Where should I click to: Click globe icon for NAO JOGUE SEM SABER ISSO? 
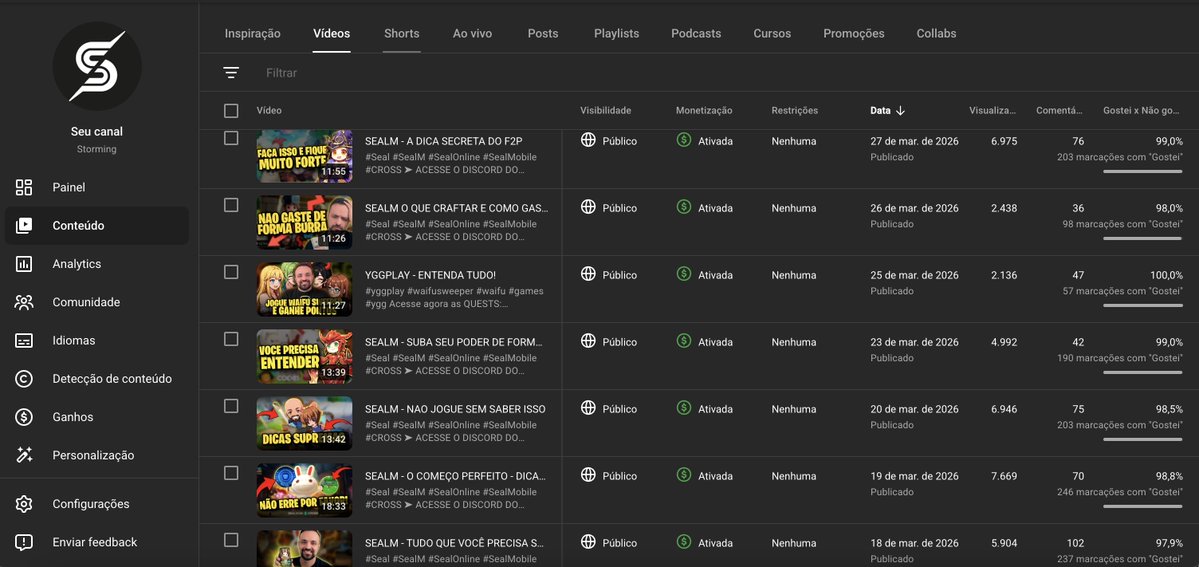pyautogui.click(x=588, y=408)
